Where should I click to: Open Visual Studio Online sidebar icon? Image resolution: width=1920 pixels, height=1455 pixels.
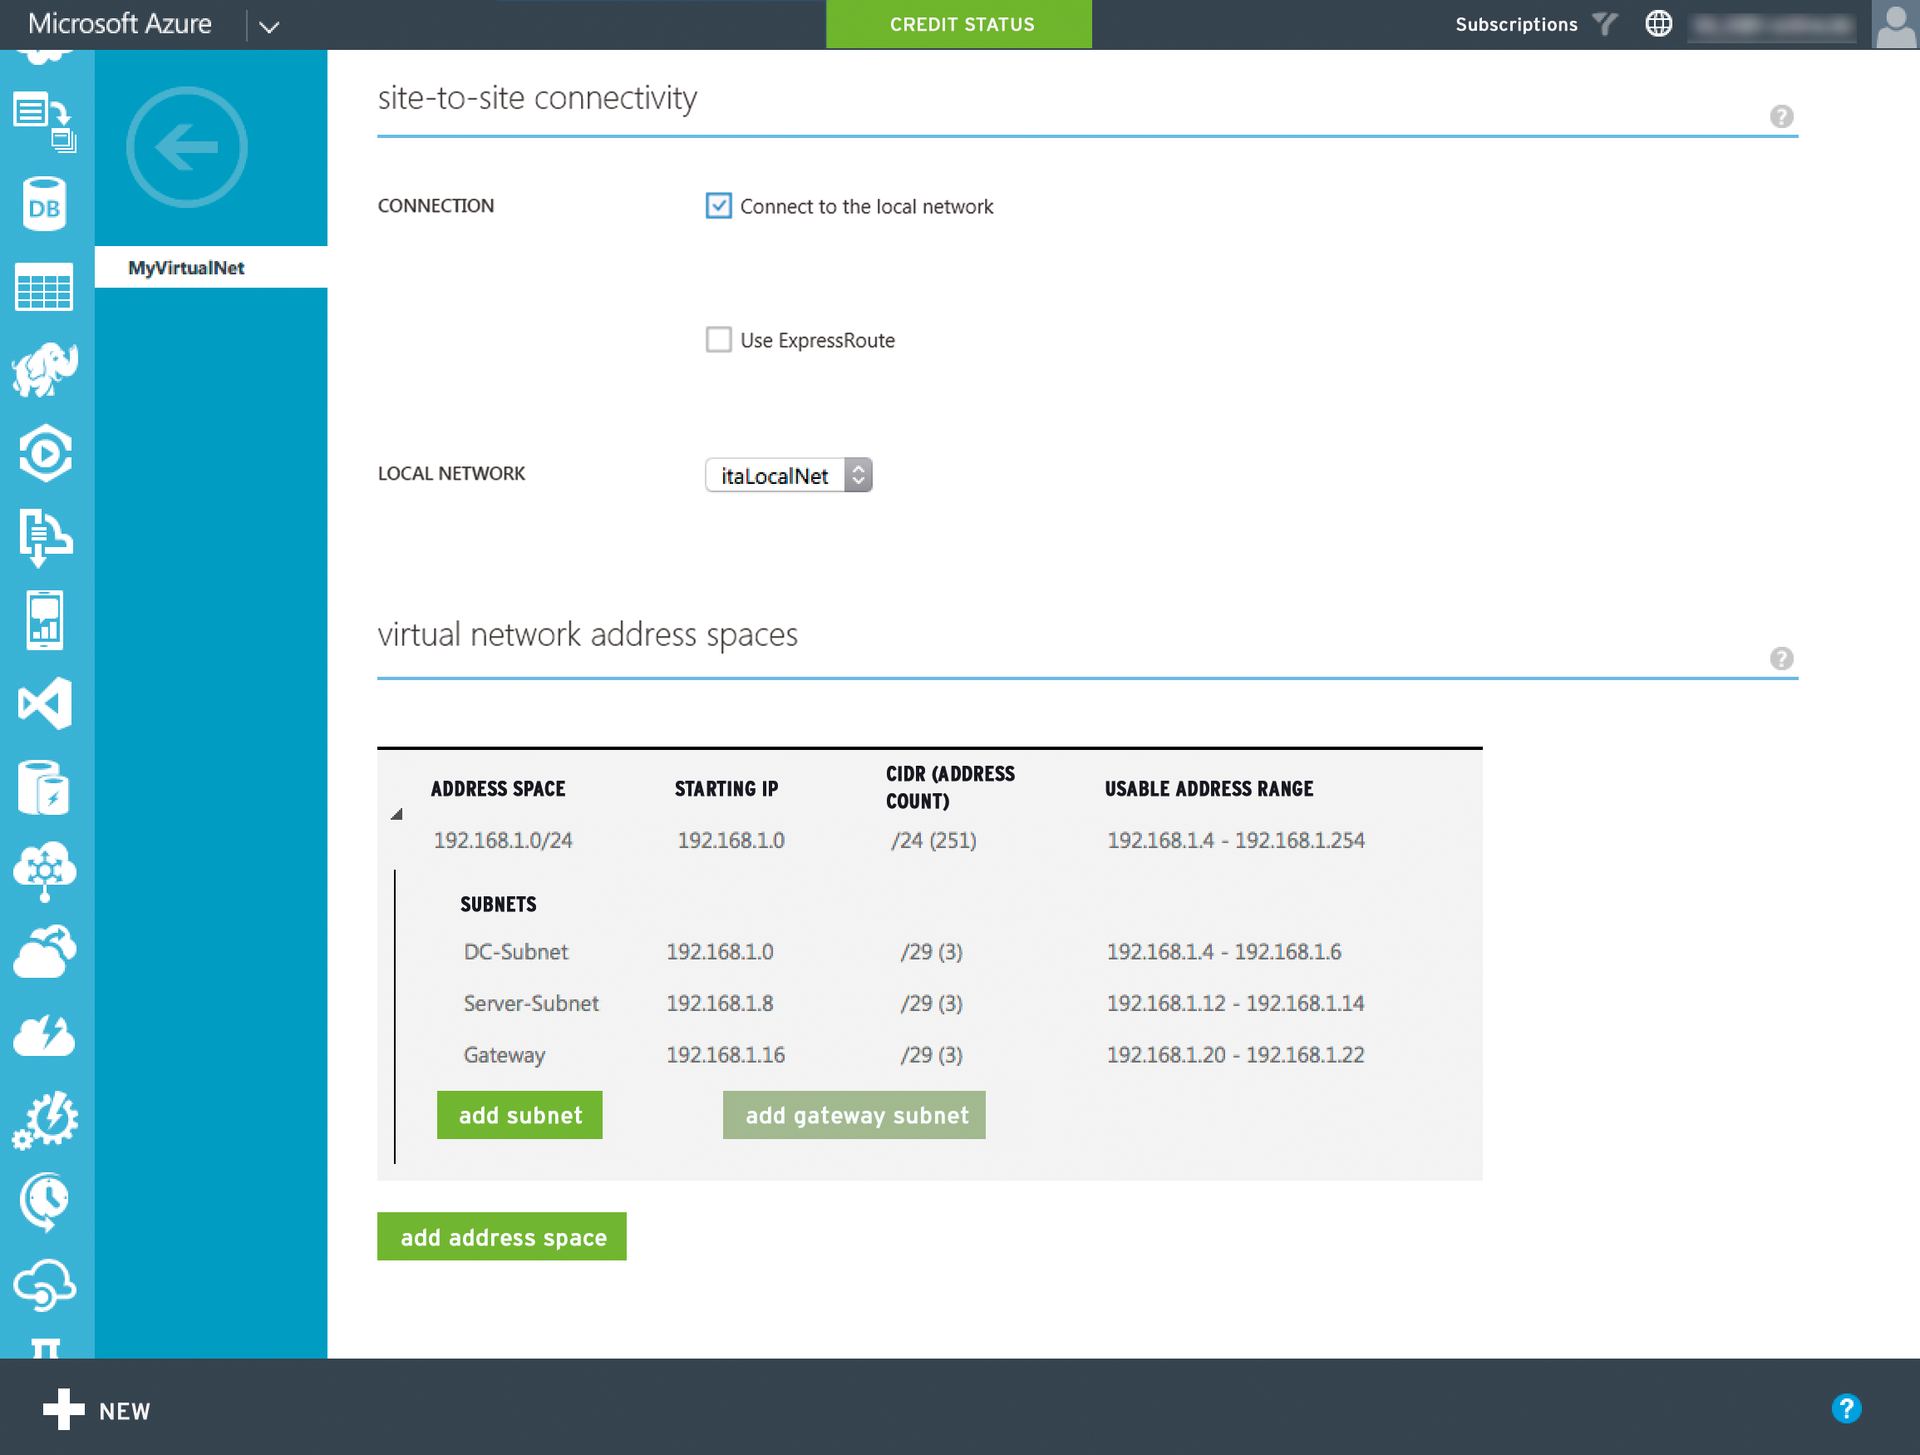(x=44, y=703)
